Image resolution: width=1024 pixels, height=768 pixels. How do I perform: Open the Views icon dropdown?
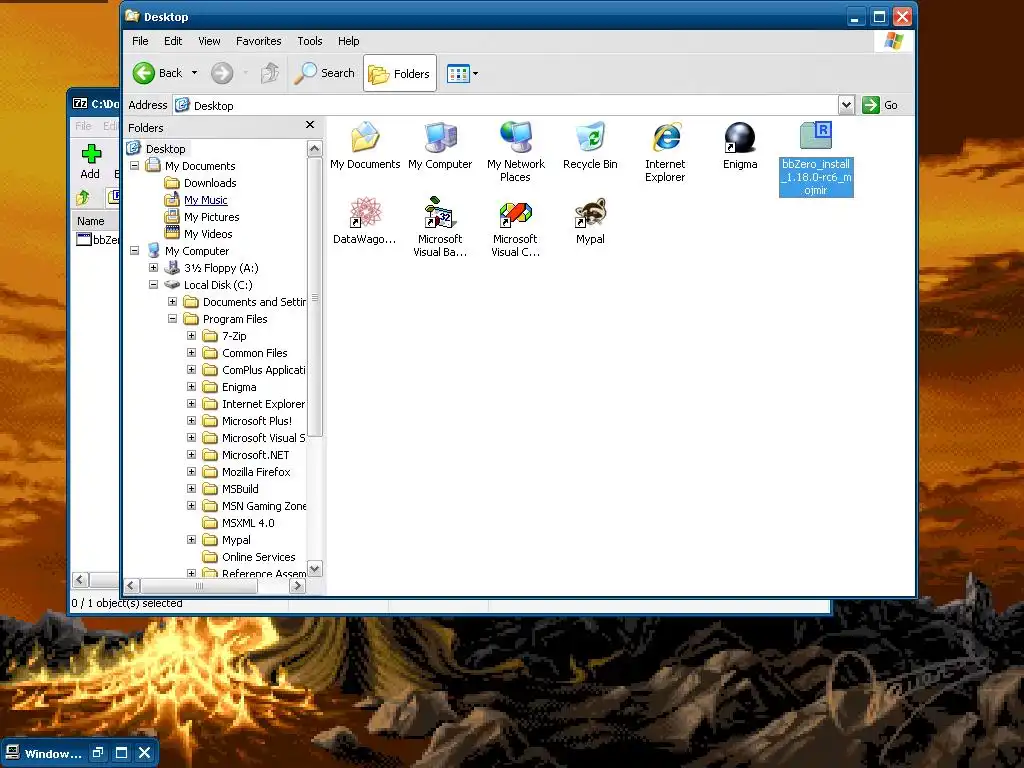462,74
